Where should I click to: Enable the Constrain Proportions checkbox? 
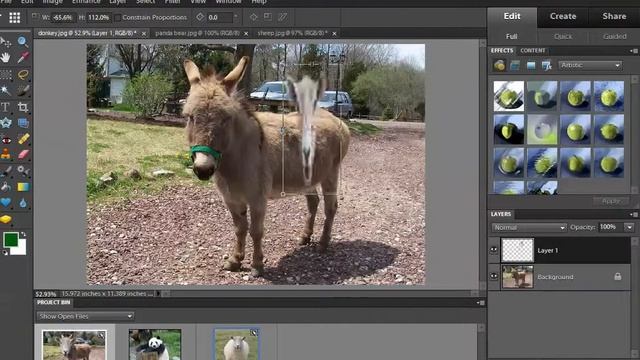pyautogui.click(x=118, y=18)
